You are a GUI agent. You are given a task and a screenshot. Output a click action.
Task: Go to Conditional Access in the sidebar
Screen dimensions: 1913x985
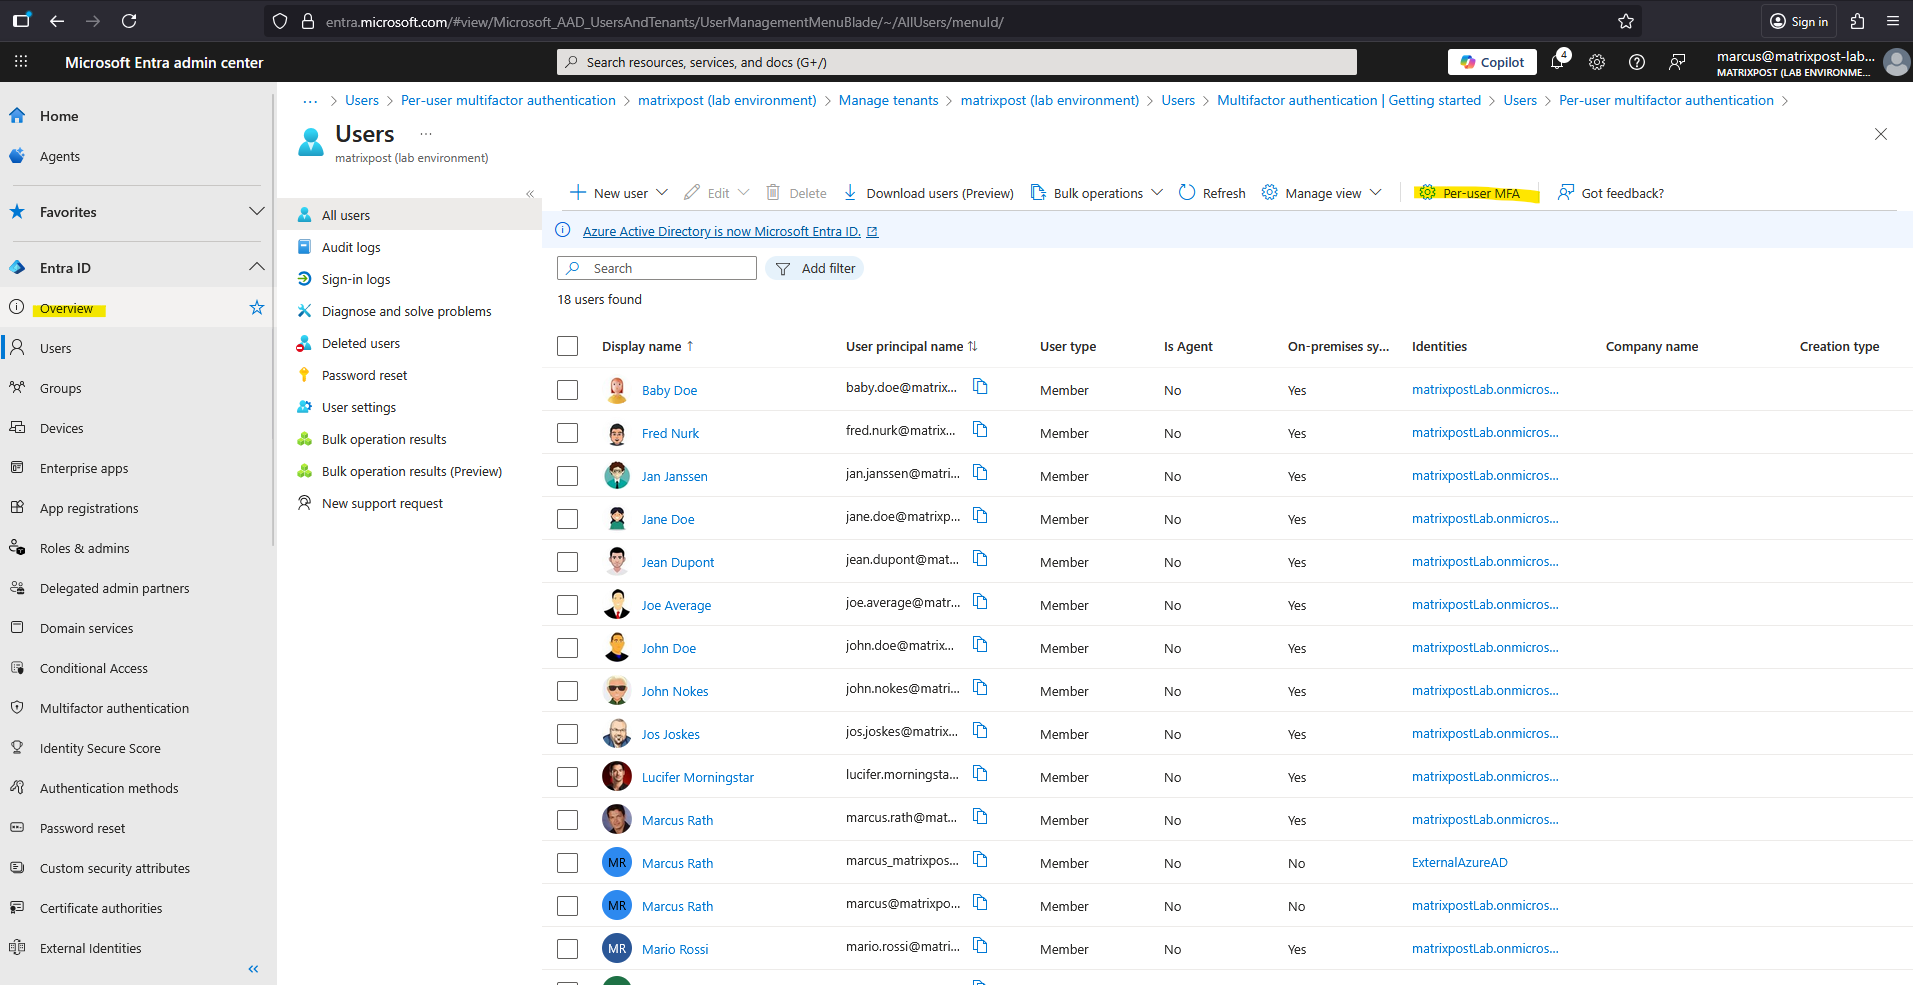click(93, 668)
